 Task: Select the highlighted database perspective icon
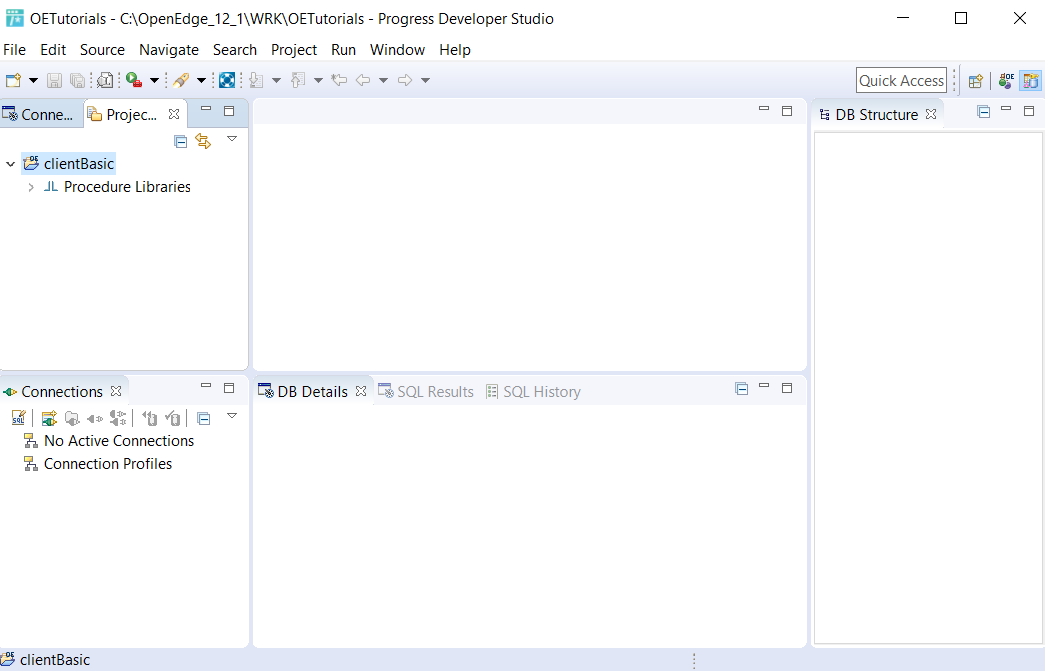(1030, 81)
